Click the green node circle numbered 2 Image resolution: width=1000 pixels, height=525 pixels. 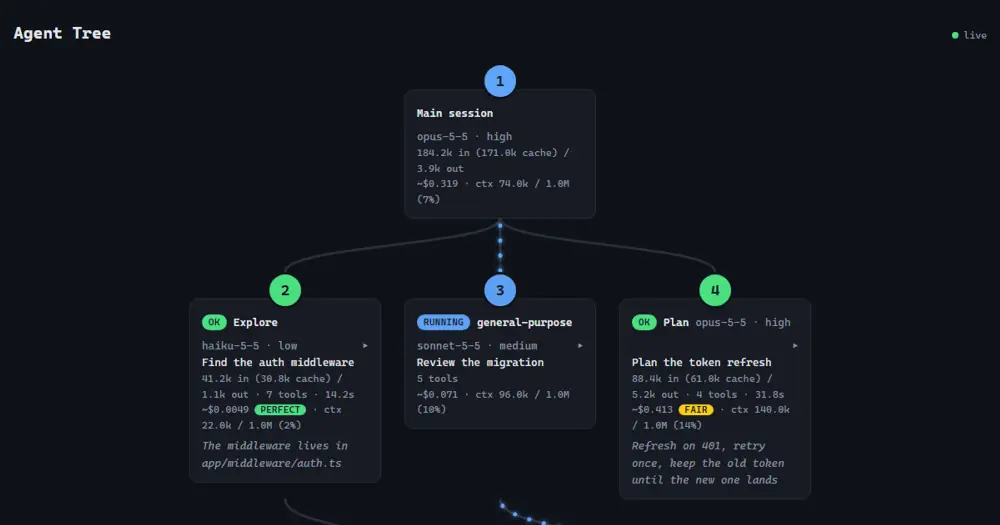(285, 290)
